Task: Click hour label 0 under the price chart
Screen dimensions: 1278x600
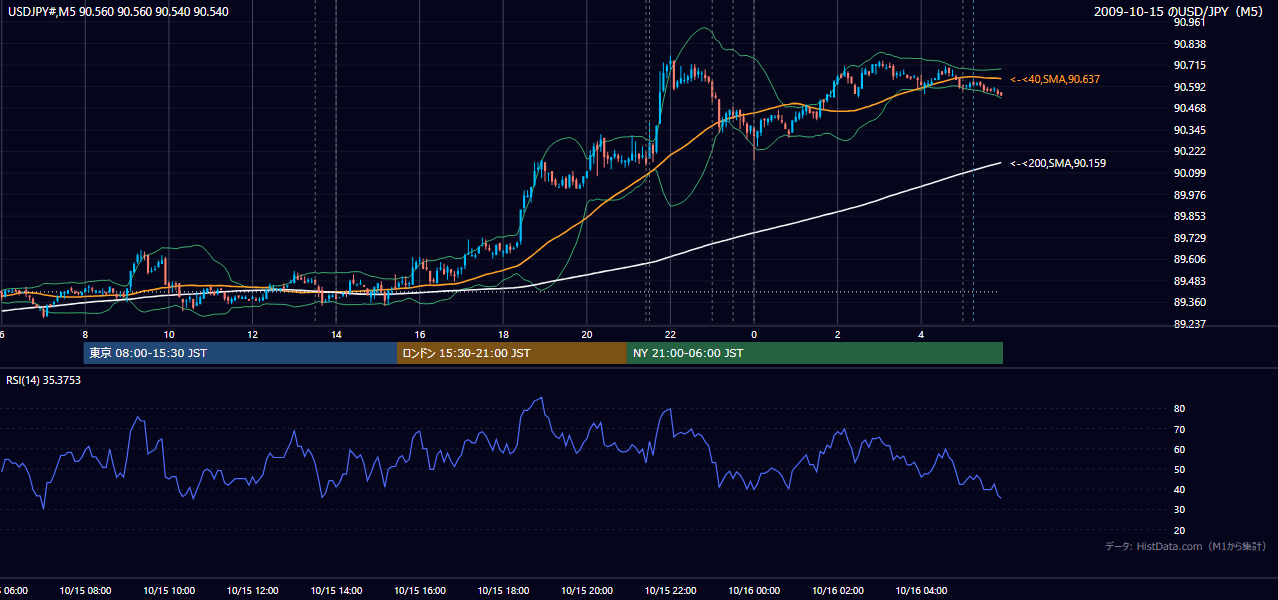Action: [754, 335]
